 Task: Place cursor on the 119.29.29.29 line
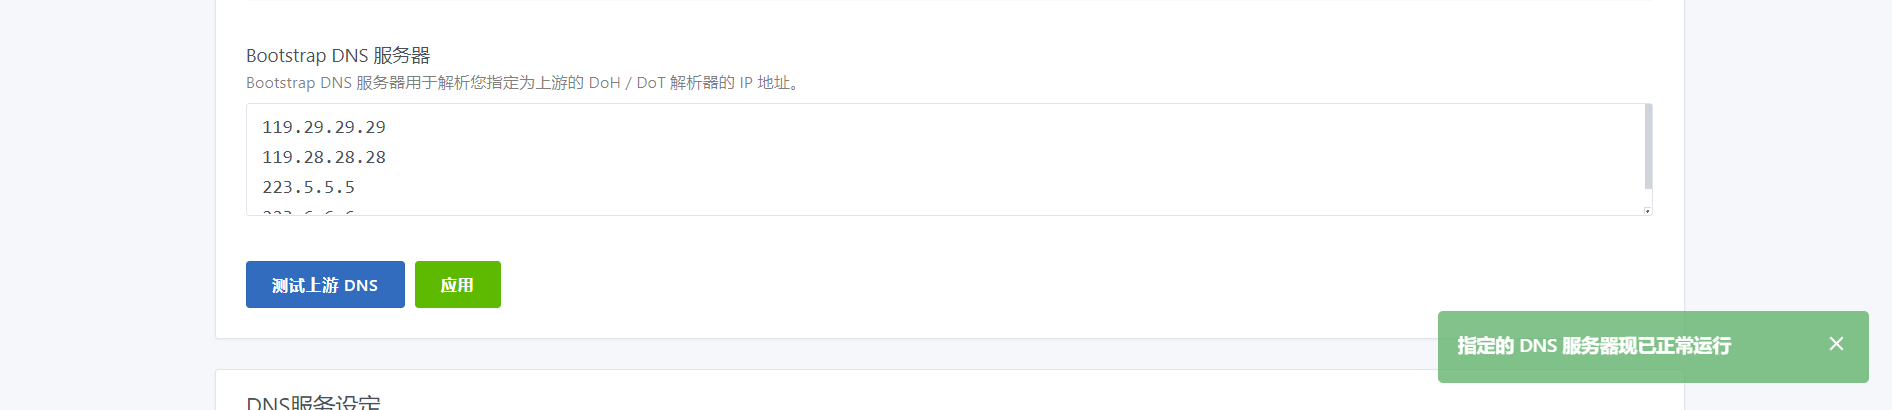click(324, 127)
